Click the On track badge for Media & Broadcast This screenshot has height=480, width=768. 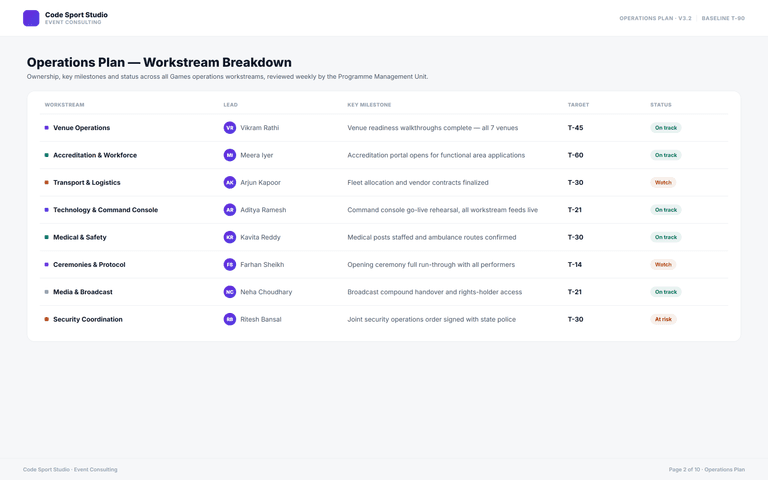pos(666,292)
